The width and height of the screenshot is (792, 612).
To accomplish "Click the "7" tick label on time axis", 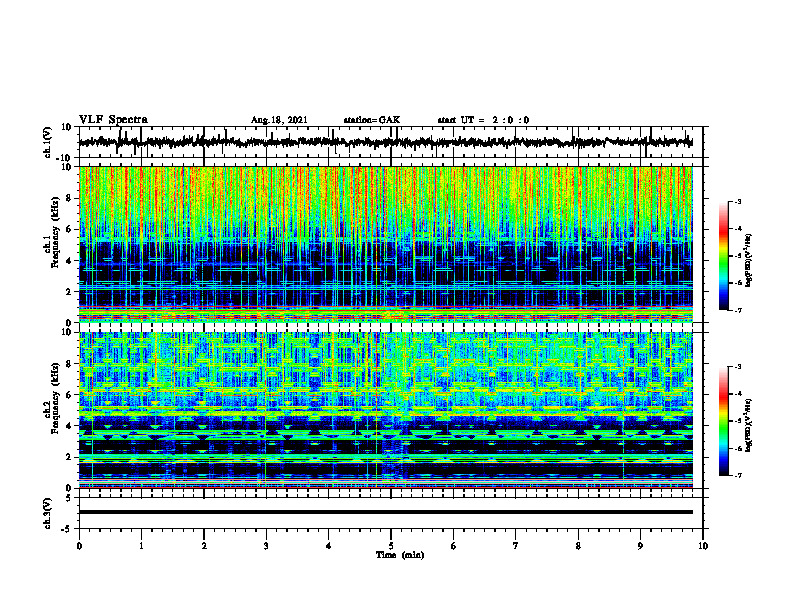I will pyautogui.click(x=516, y=546).
